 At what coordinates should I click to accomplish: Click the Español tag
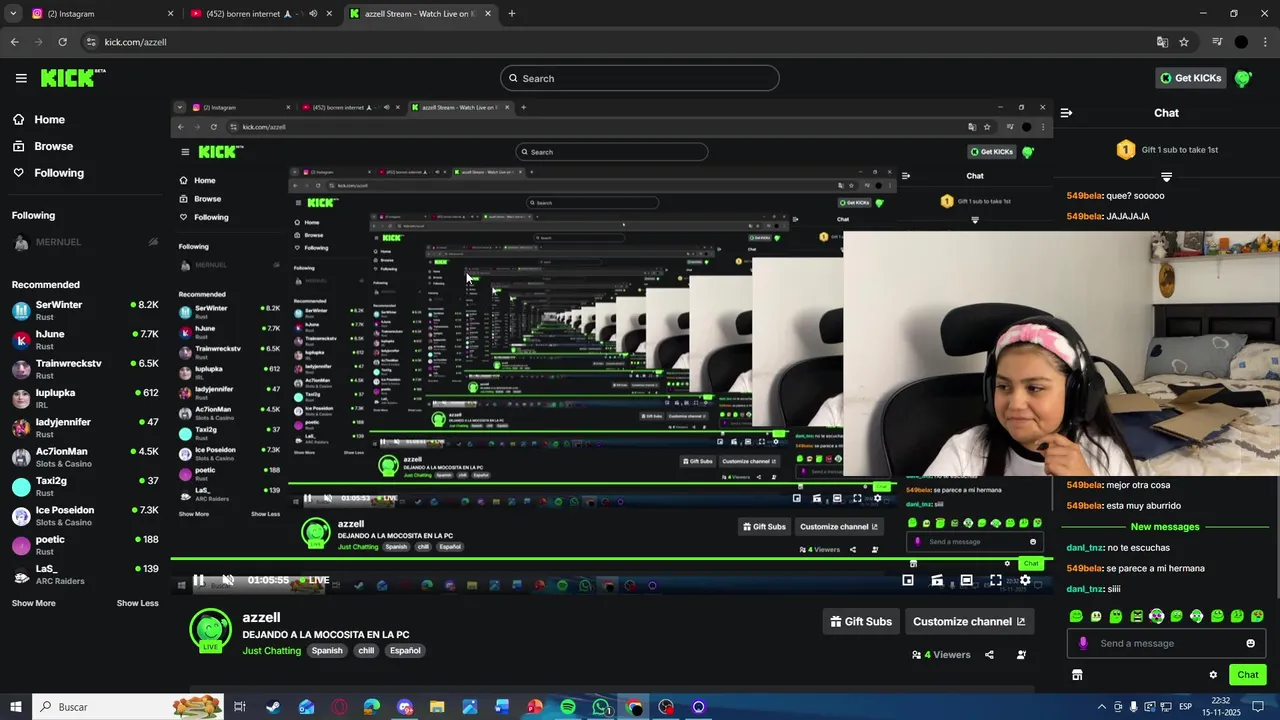405,651
